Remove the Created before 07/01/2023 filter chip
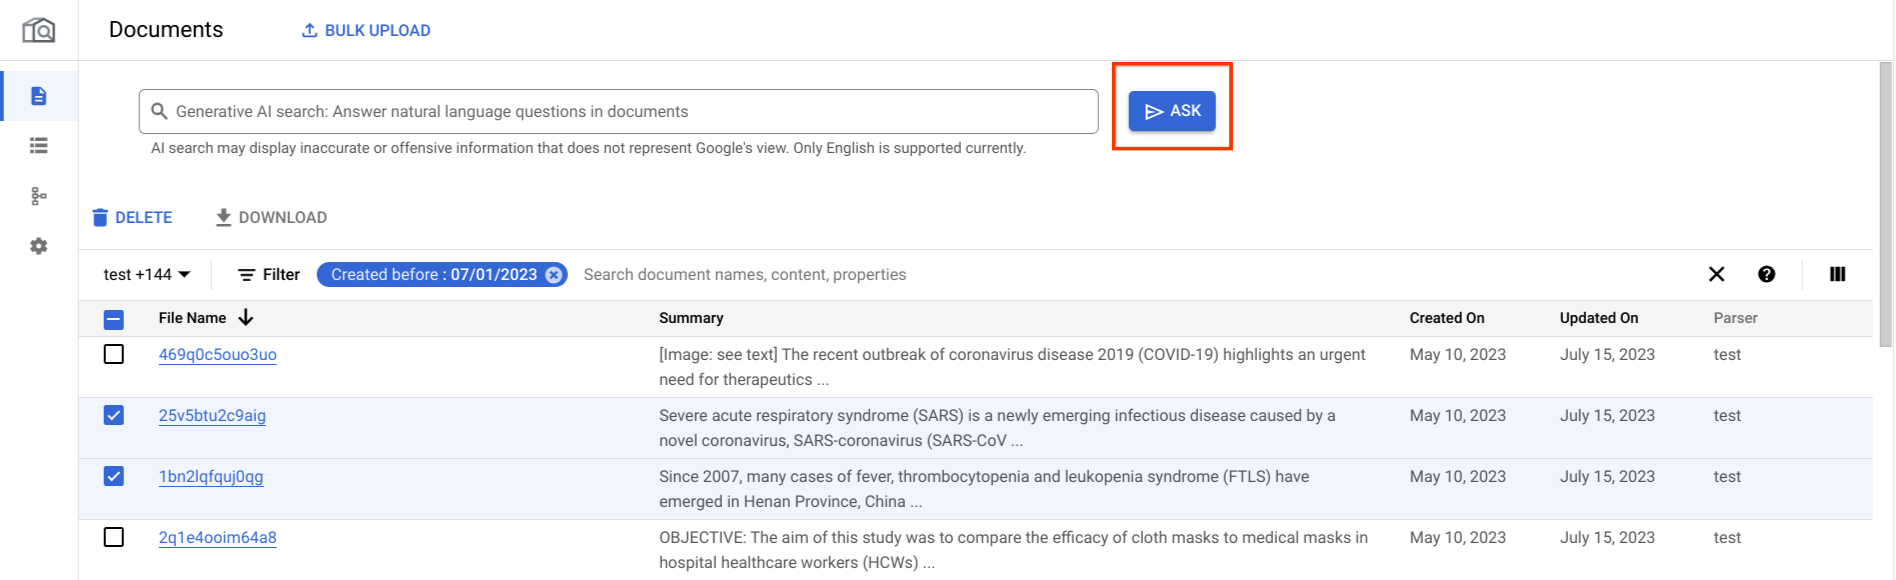Screen dimensions: 1896x580 click(x=554, y=275)
